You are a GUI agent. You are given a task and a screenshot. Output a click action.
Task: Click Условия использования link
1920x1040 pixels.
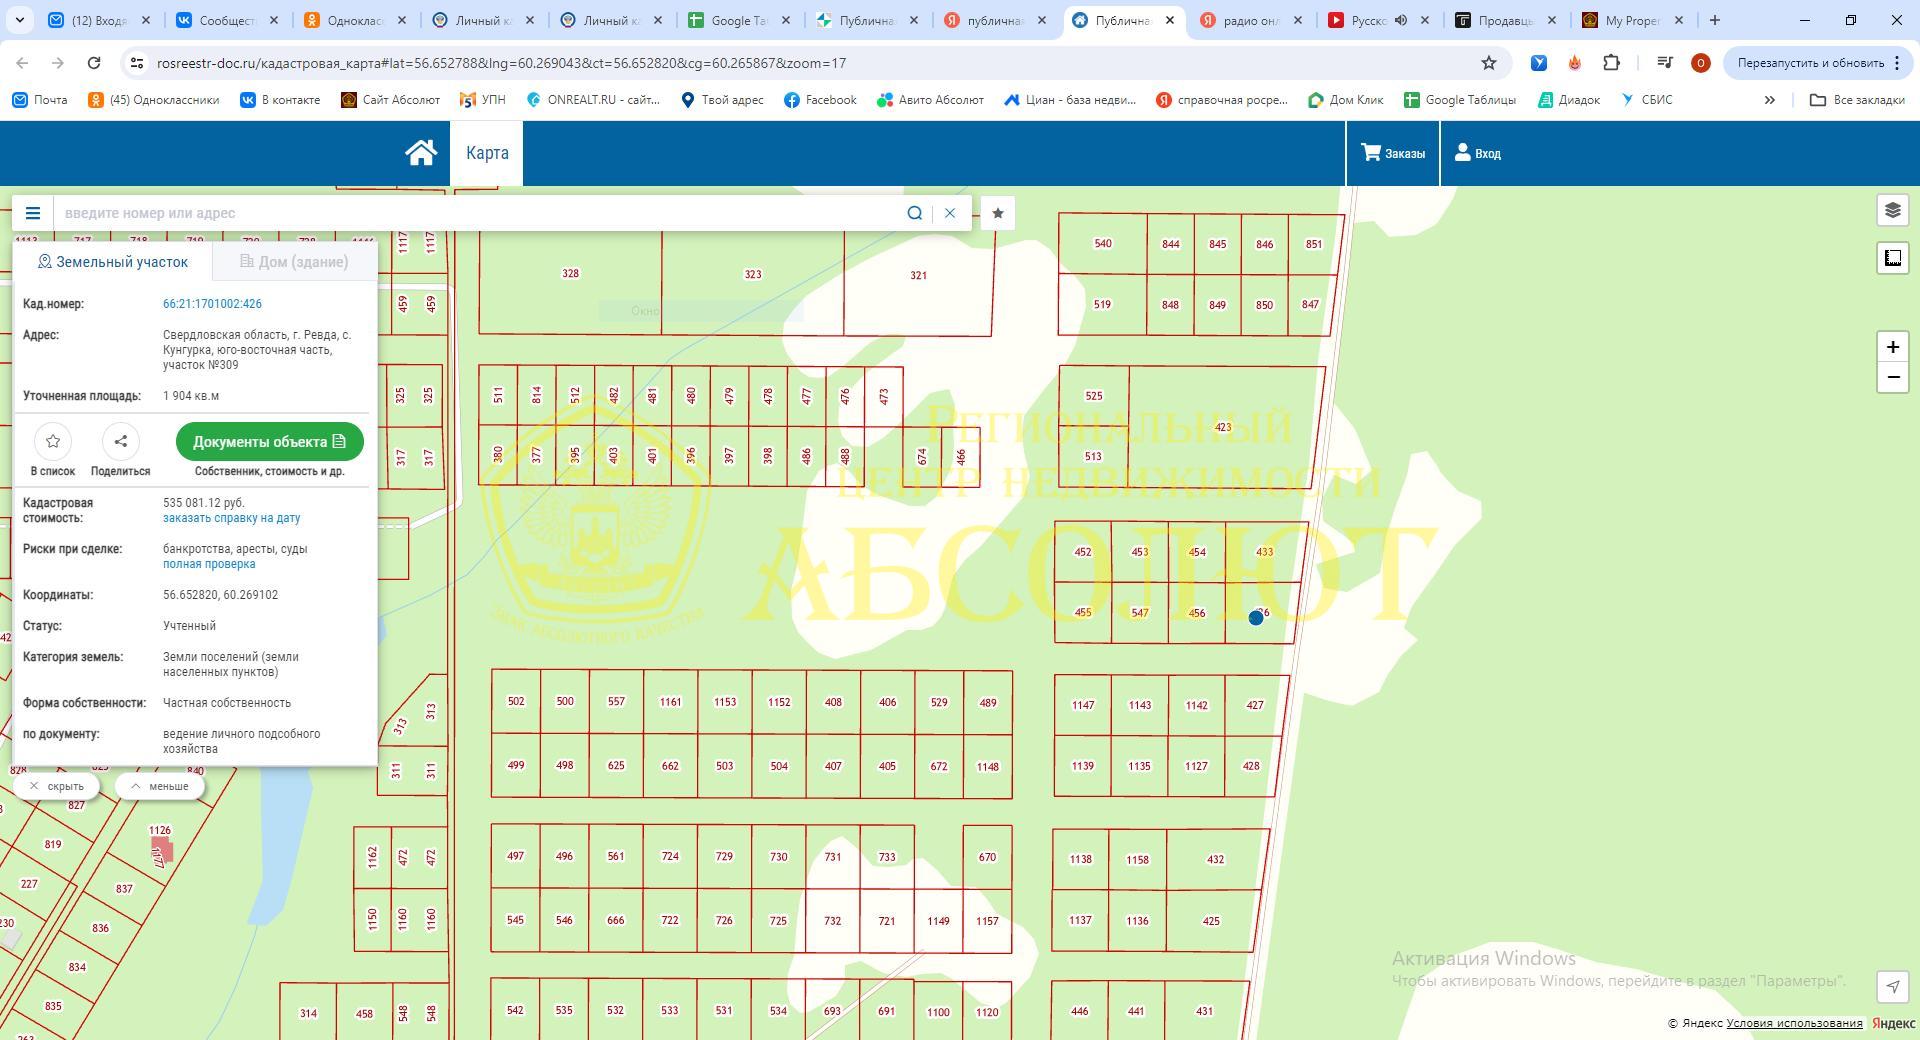tap(1794, 1023)
